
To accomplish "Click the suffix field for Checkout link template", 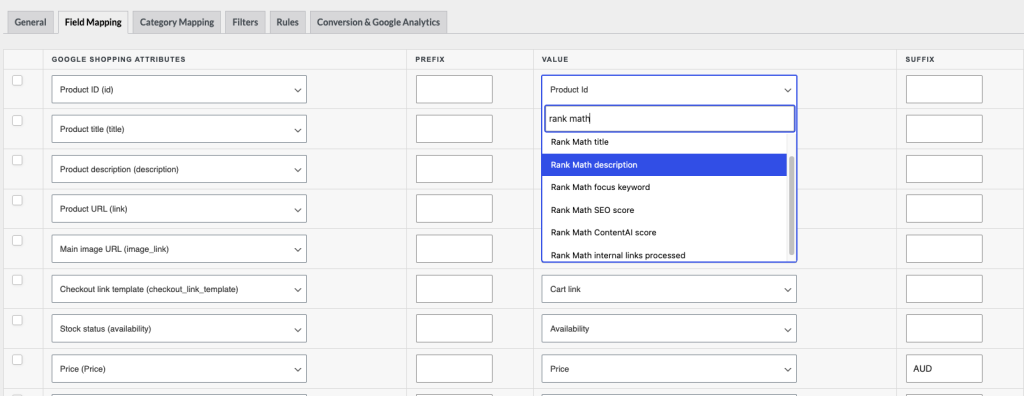I will 944,289.
